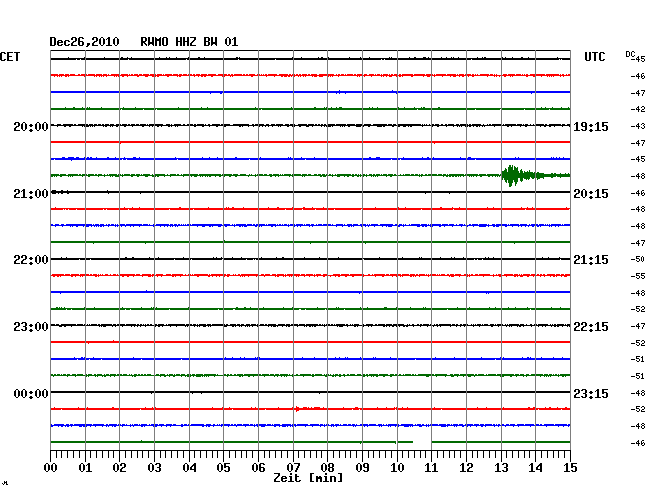650x494 pixels.
Task: Click minute tick label 14
Action: [x=536, y=468]
